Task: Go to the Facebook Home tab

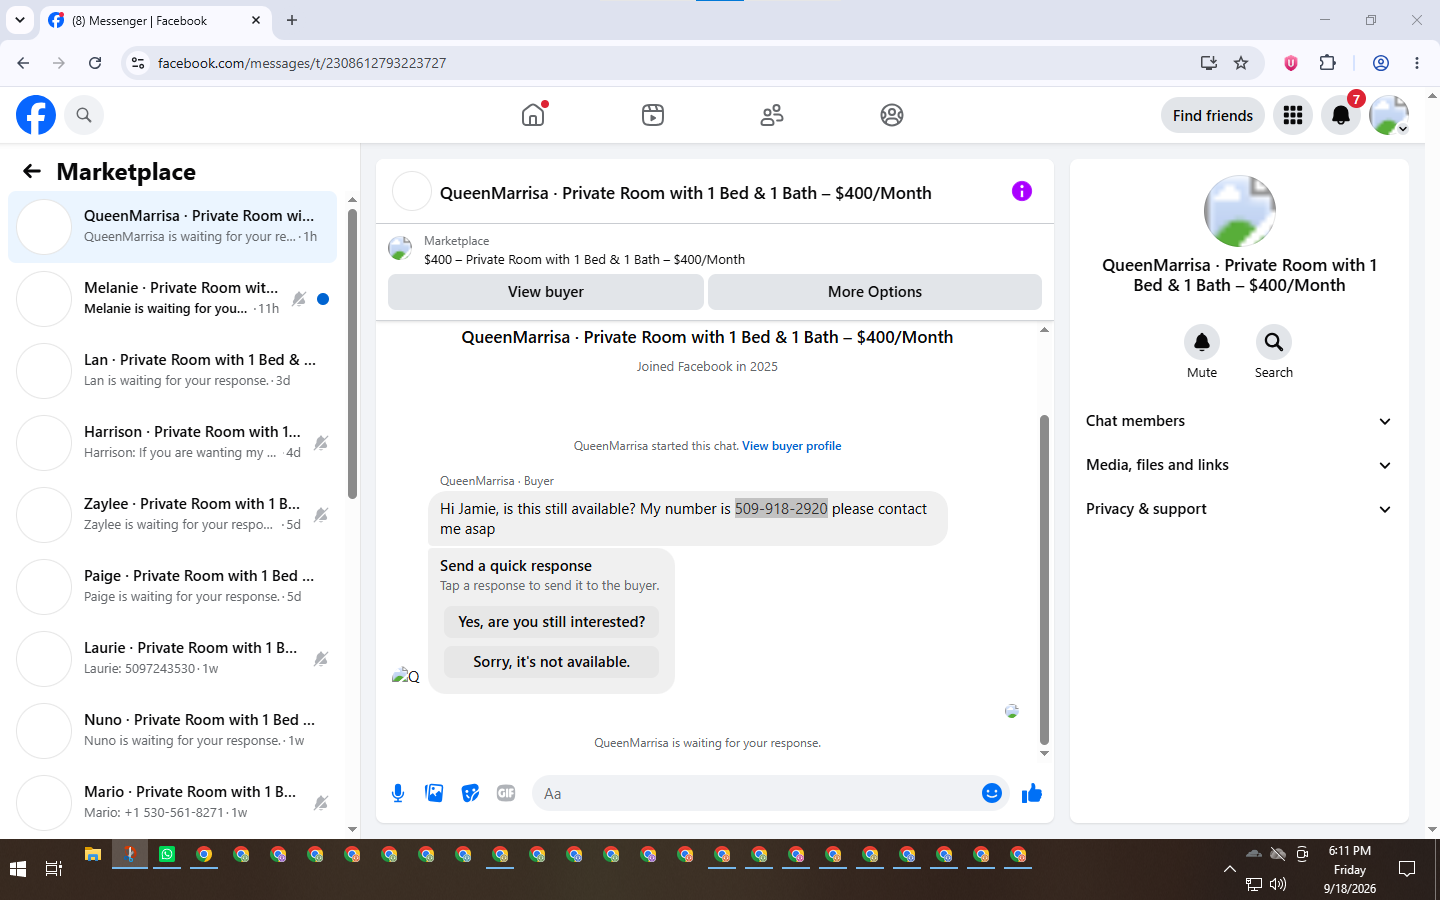Action: coord(533,115)
